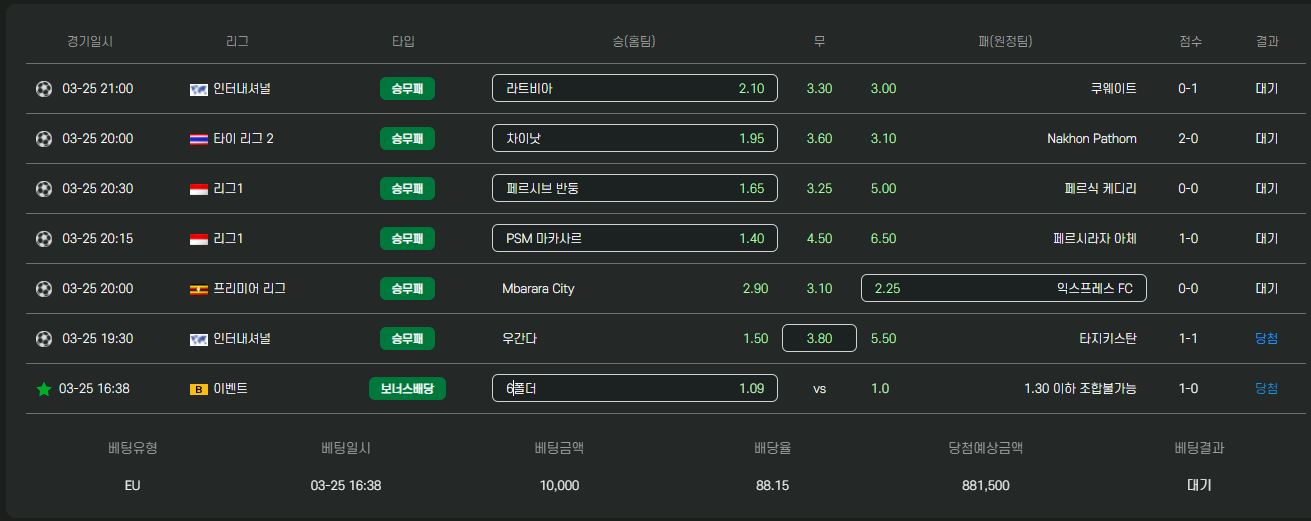1311x521 pixels.
Task: Click the soccer ball icon for the 우간다 match
Action: point(43,338)
